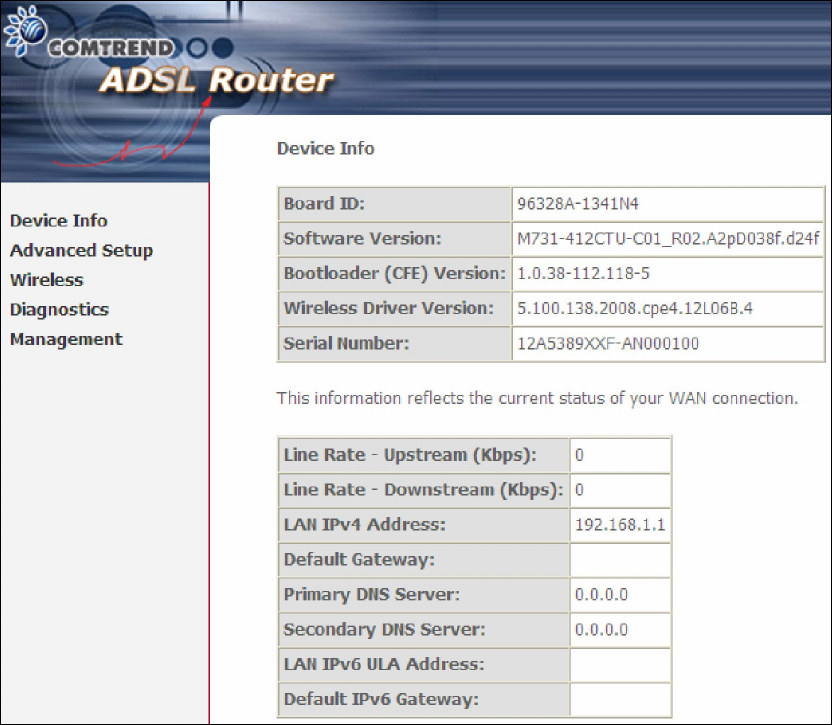
Task: Select the Software Version label cell
Action: [394, 239]
